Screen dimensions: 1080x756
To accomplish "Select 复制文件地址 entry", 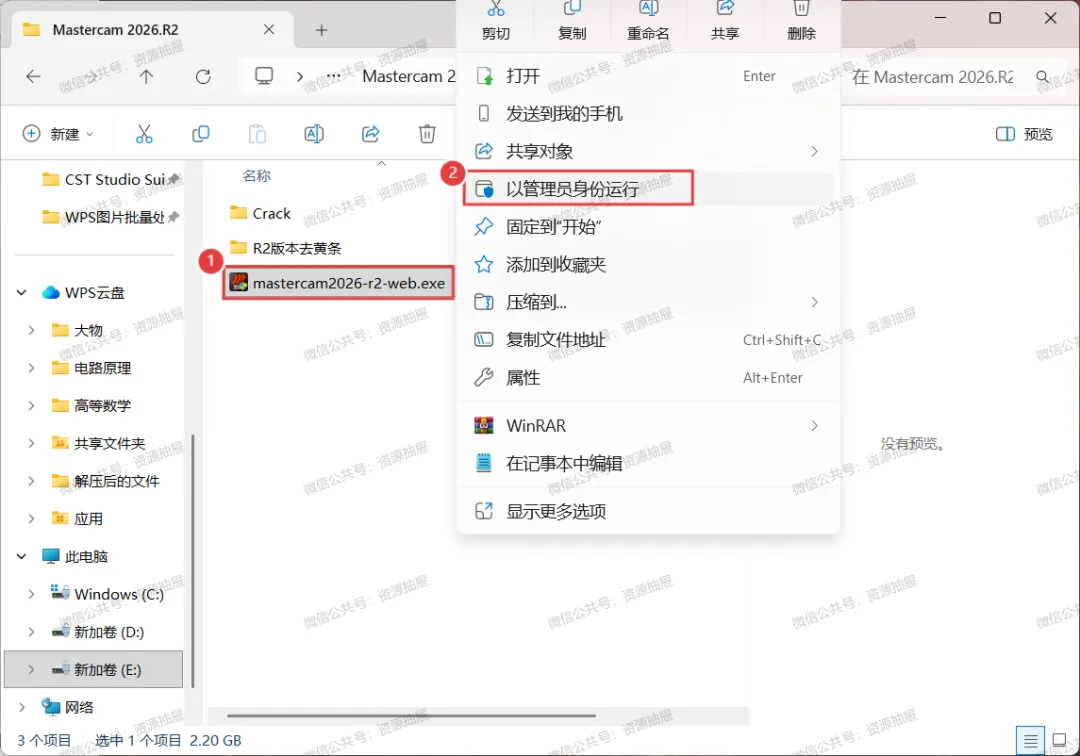I will pos(648,340).
